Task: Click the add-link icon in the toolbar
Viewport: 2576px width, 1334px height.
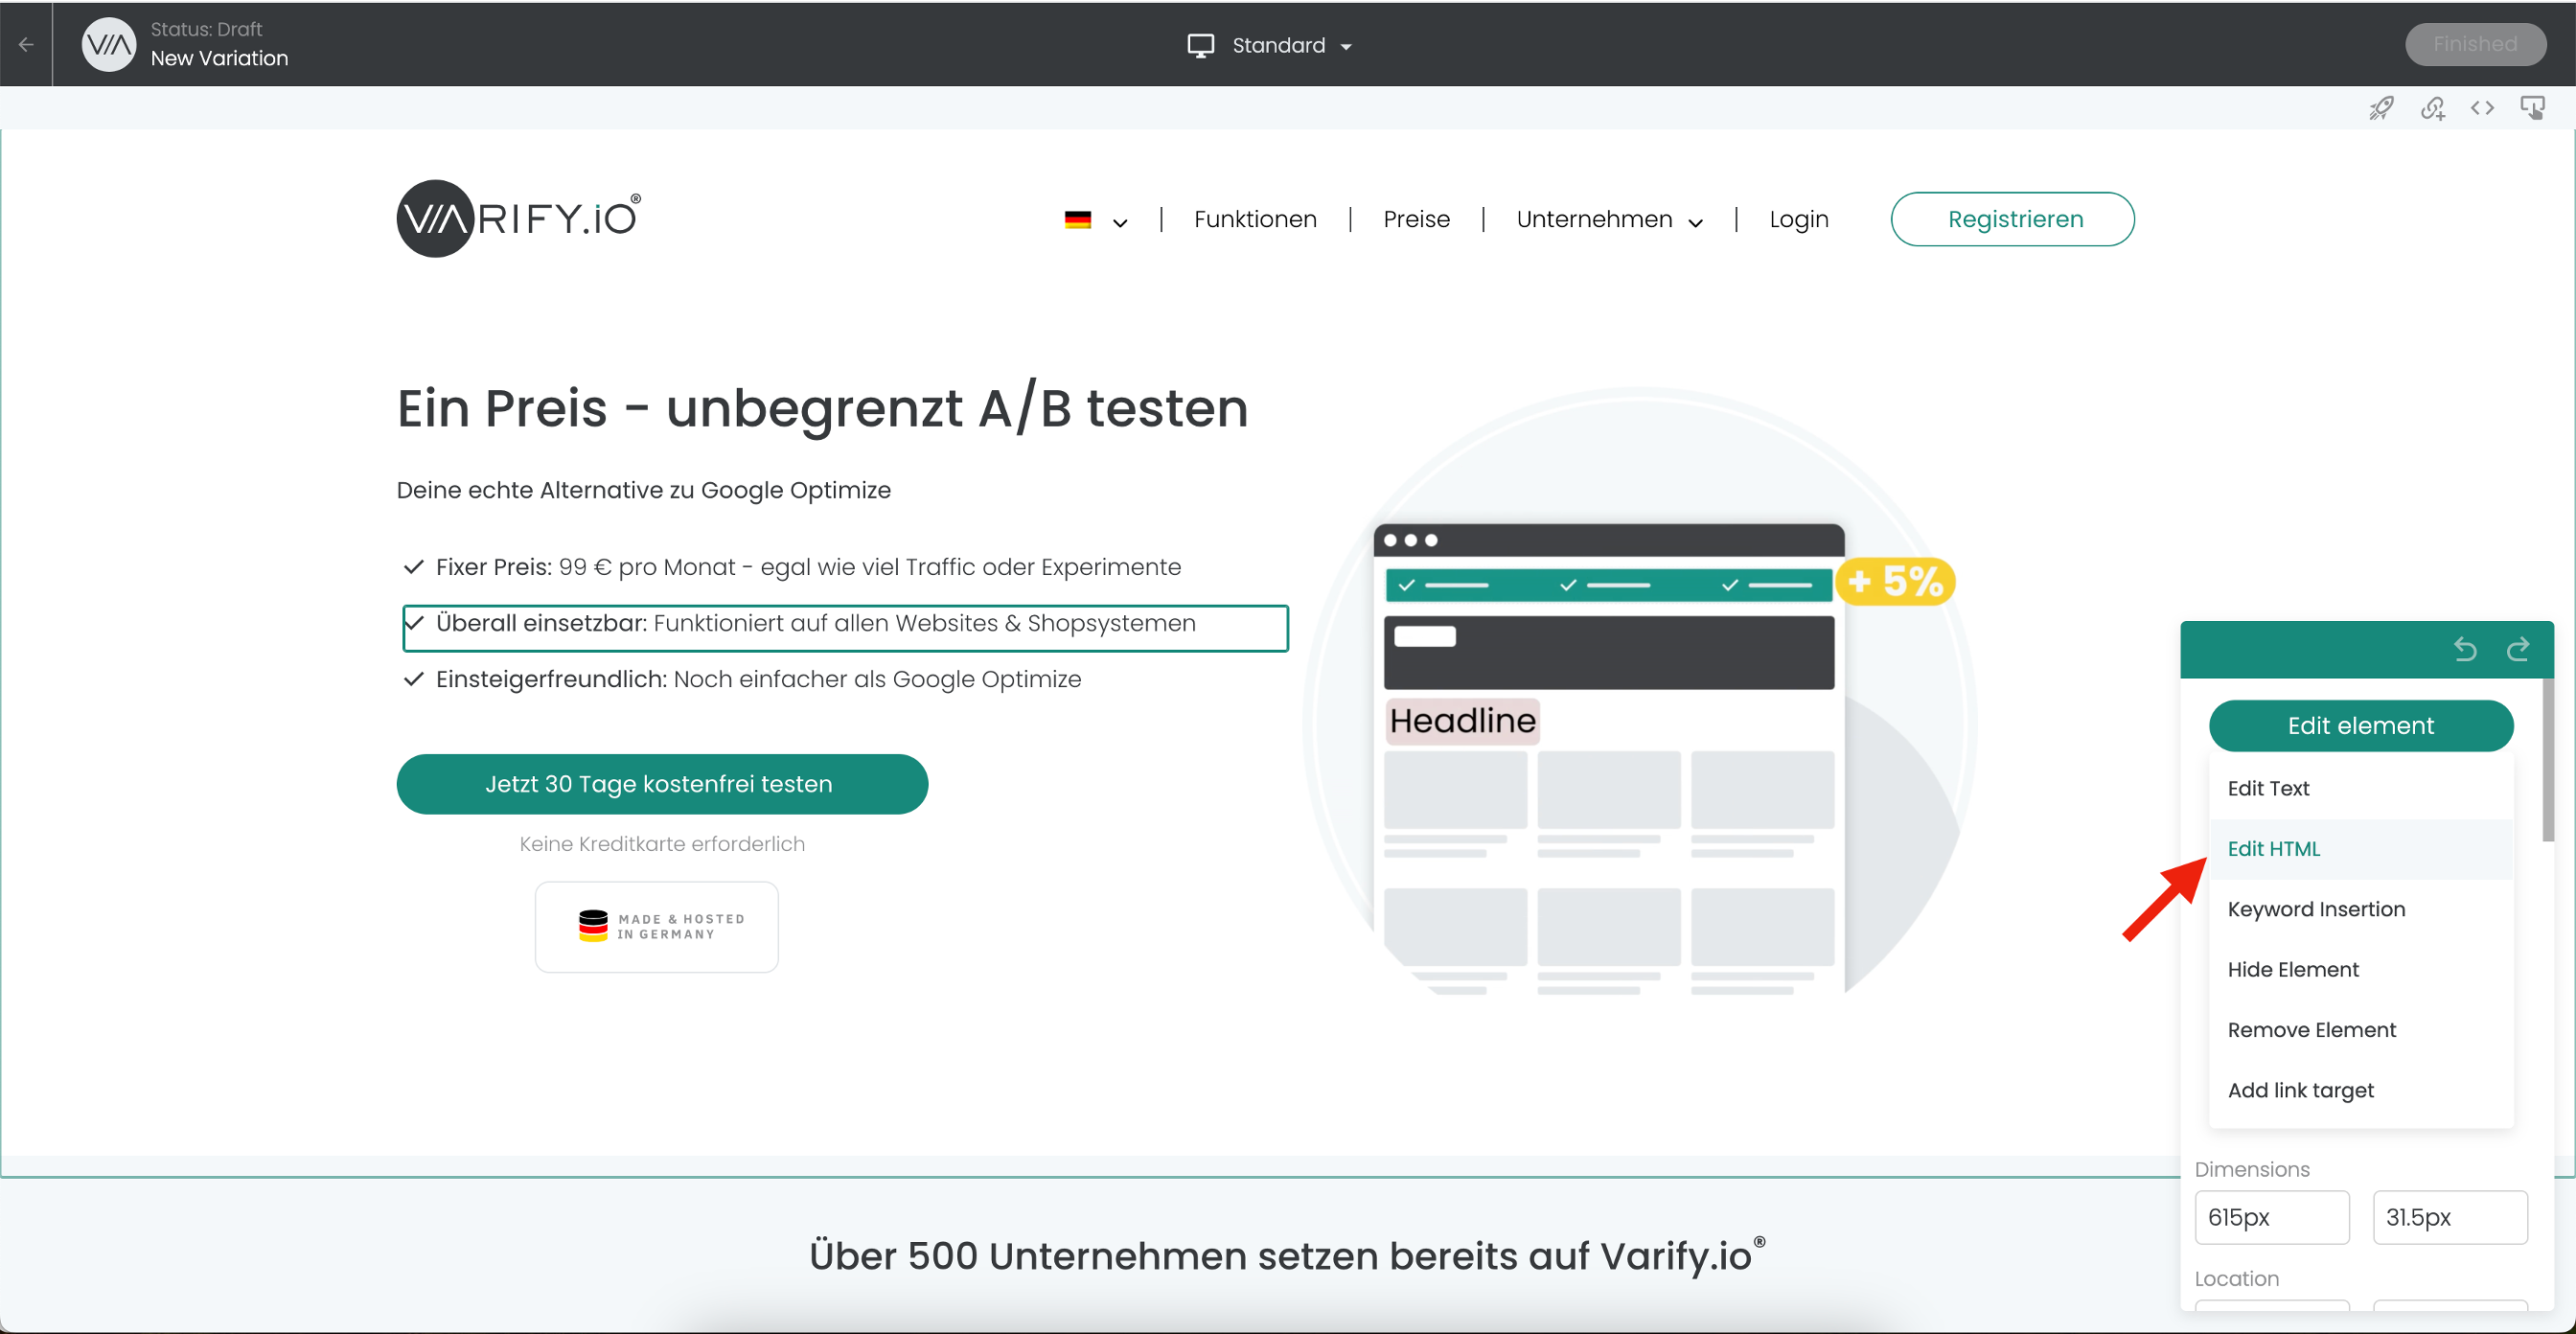Action: (2432, 108)
